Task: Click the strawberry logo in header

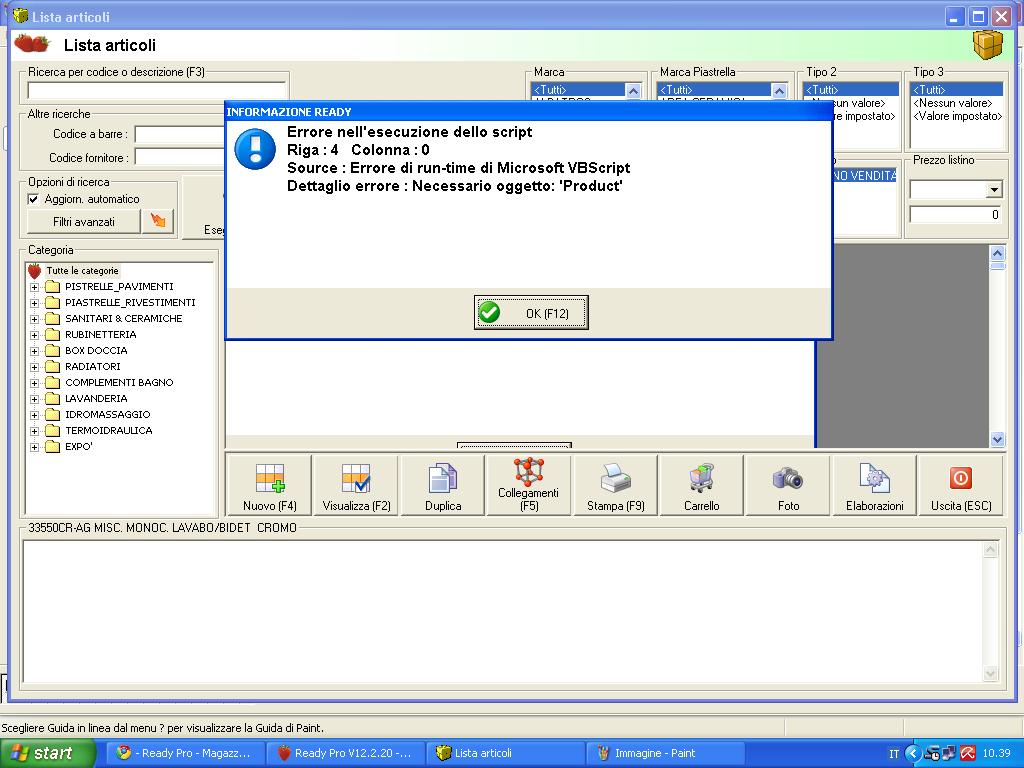Action: [31, 44]
